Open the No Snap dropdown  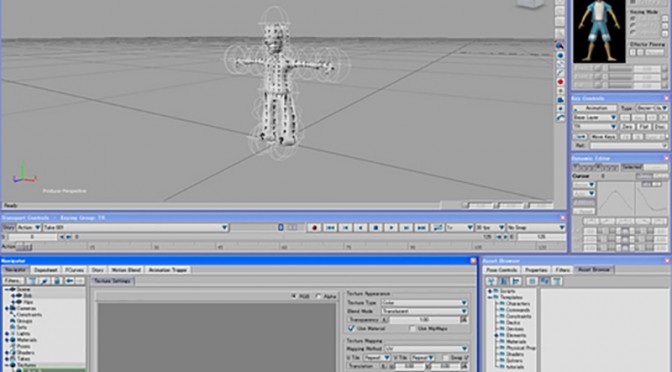(536, 228)
